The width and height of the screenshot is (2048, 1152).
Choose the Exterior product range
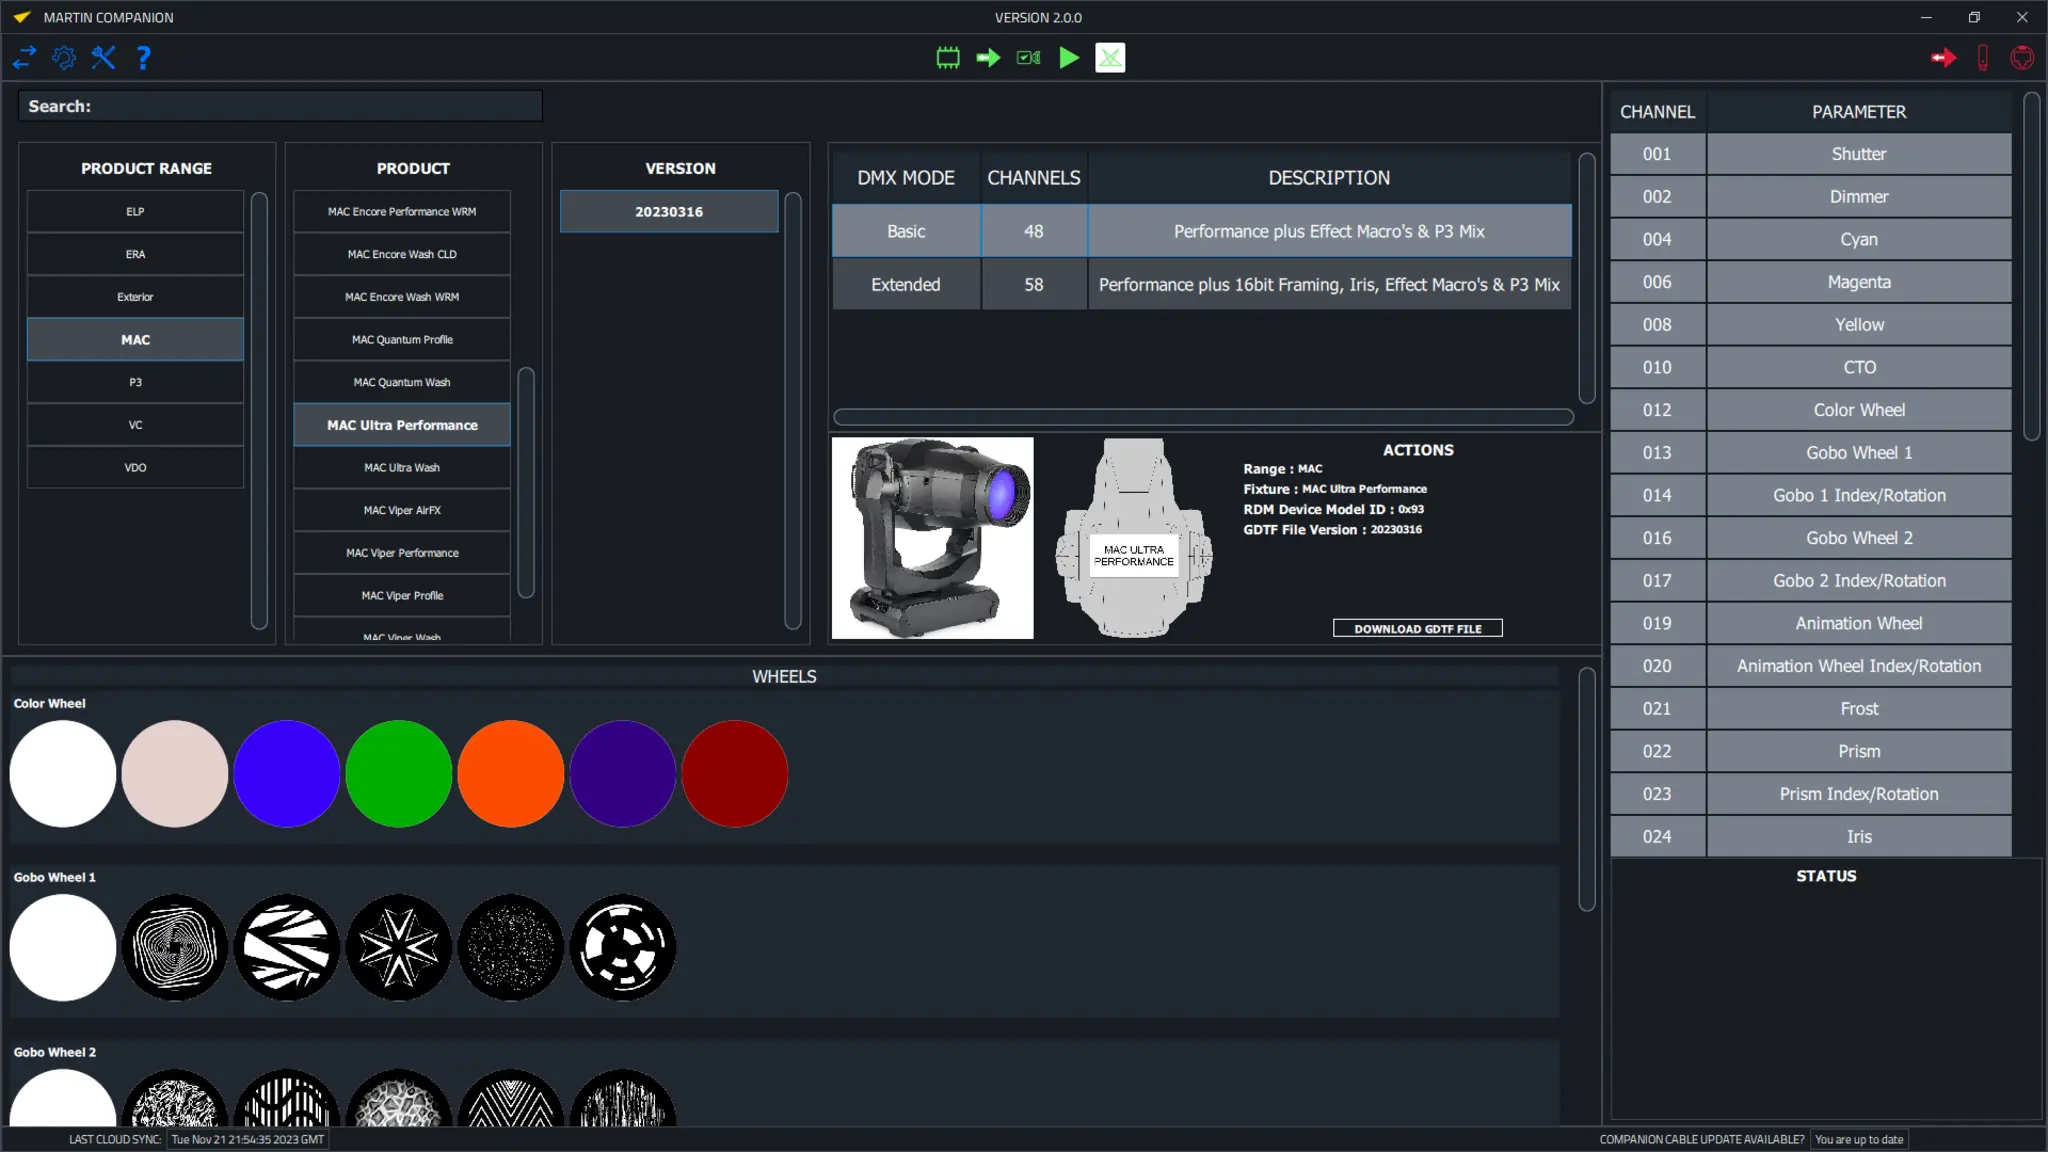click(x=135, y=297)
